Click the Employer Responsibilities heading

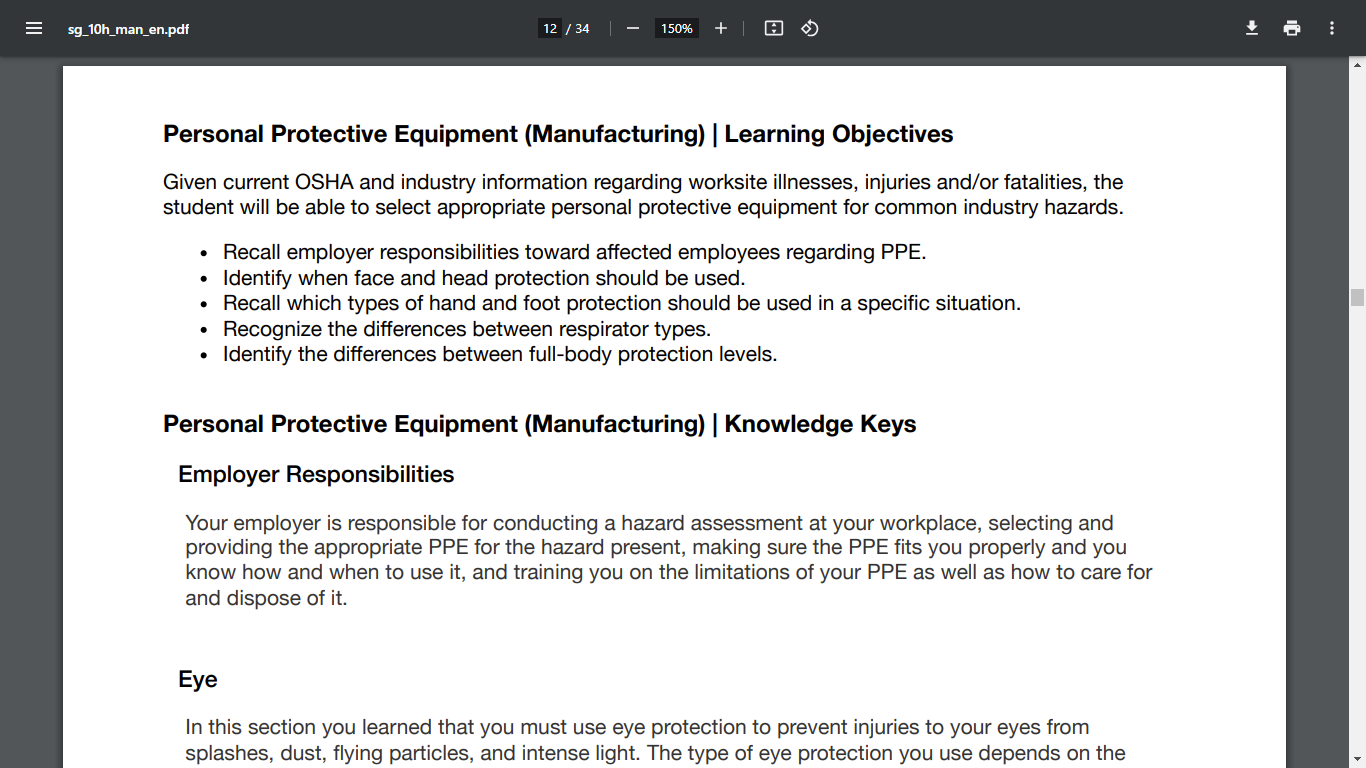[x=315, y=474]
